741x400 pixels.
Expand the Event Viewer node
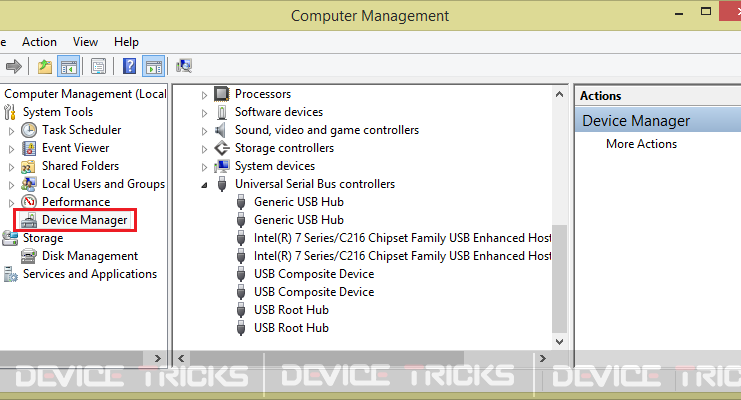click(x=11, y=149)
